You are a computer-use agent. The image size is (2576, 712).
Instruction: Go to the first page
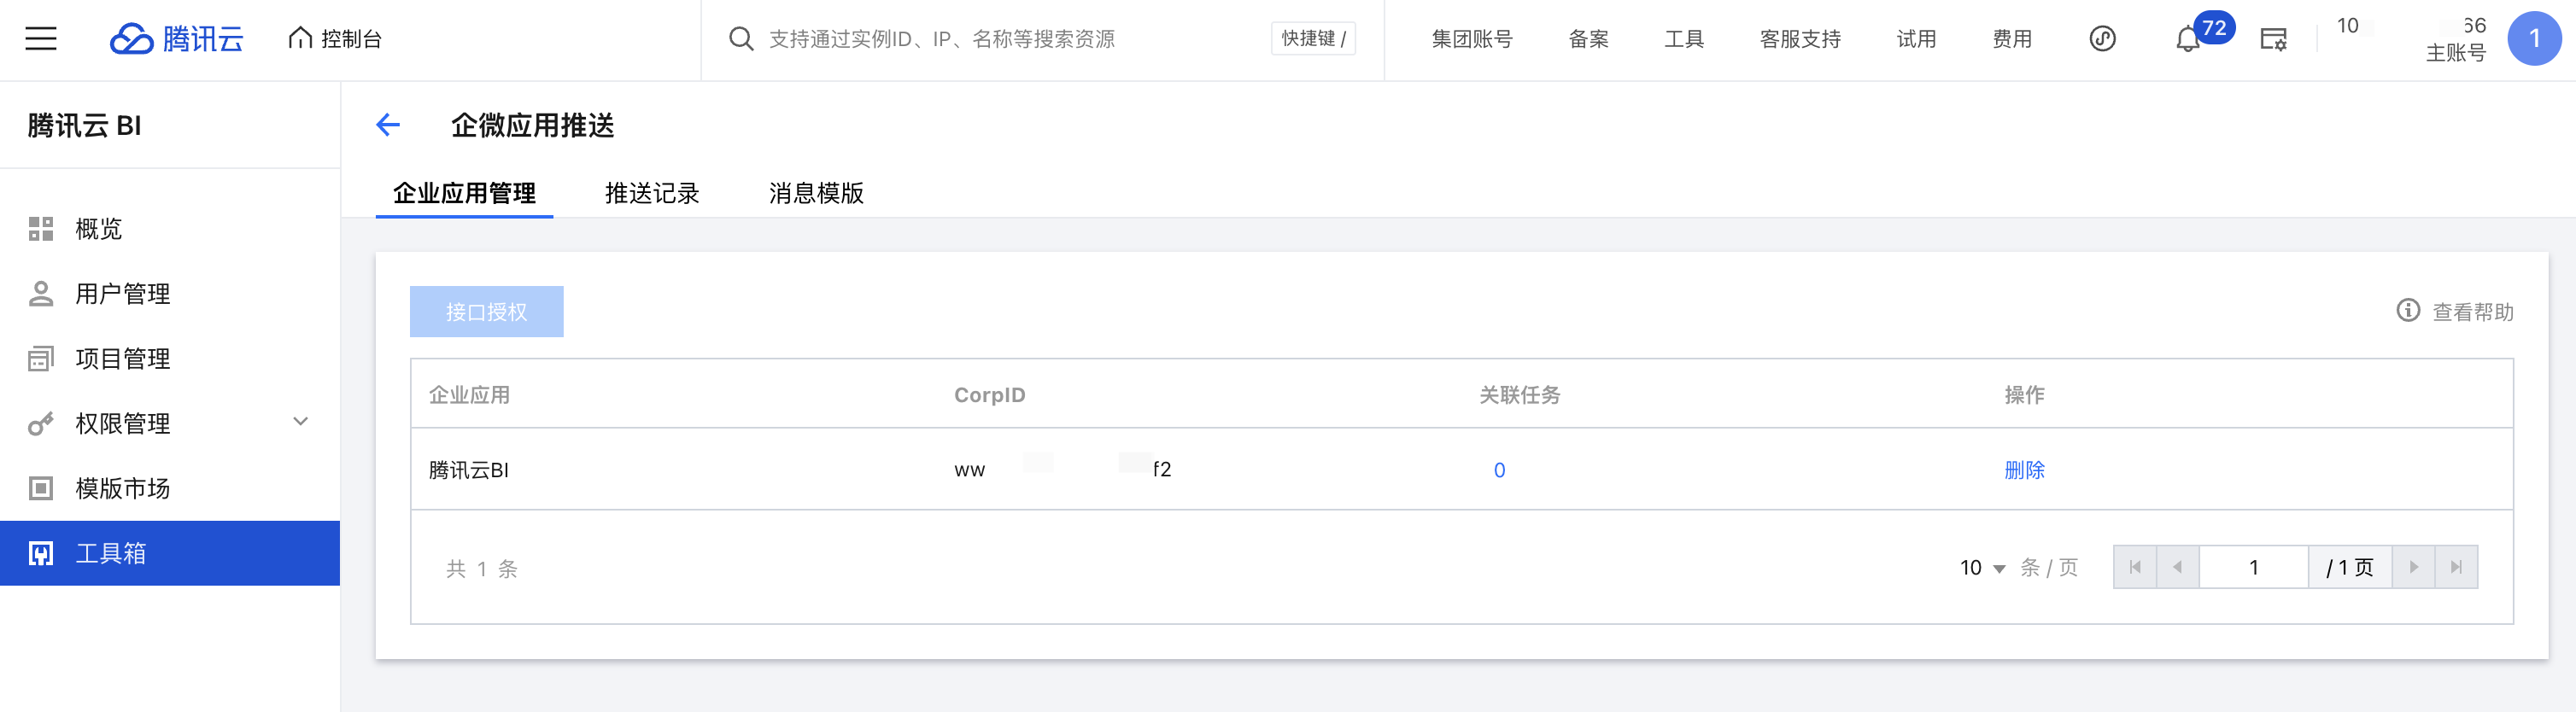[2135, 567]
